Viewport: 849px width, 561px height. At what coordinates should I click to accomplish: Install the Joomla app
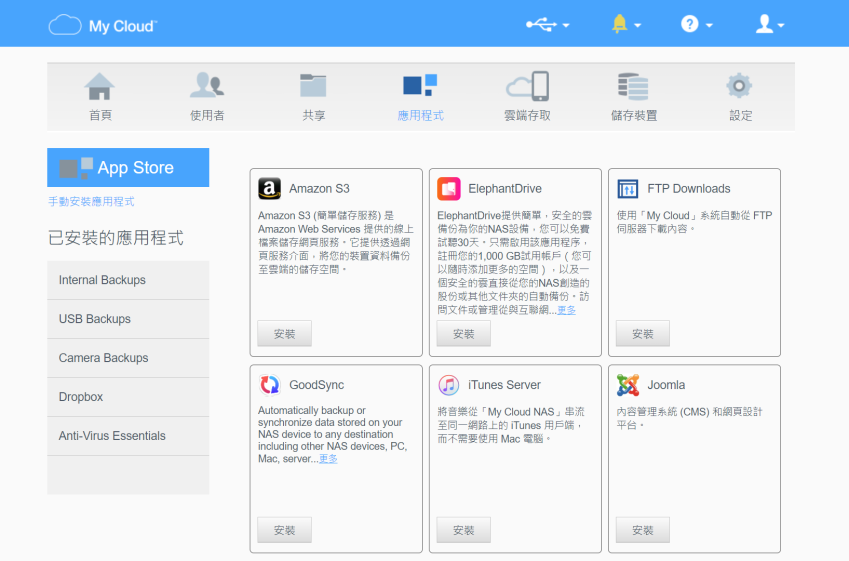click(643, 530)
